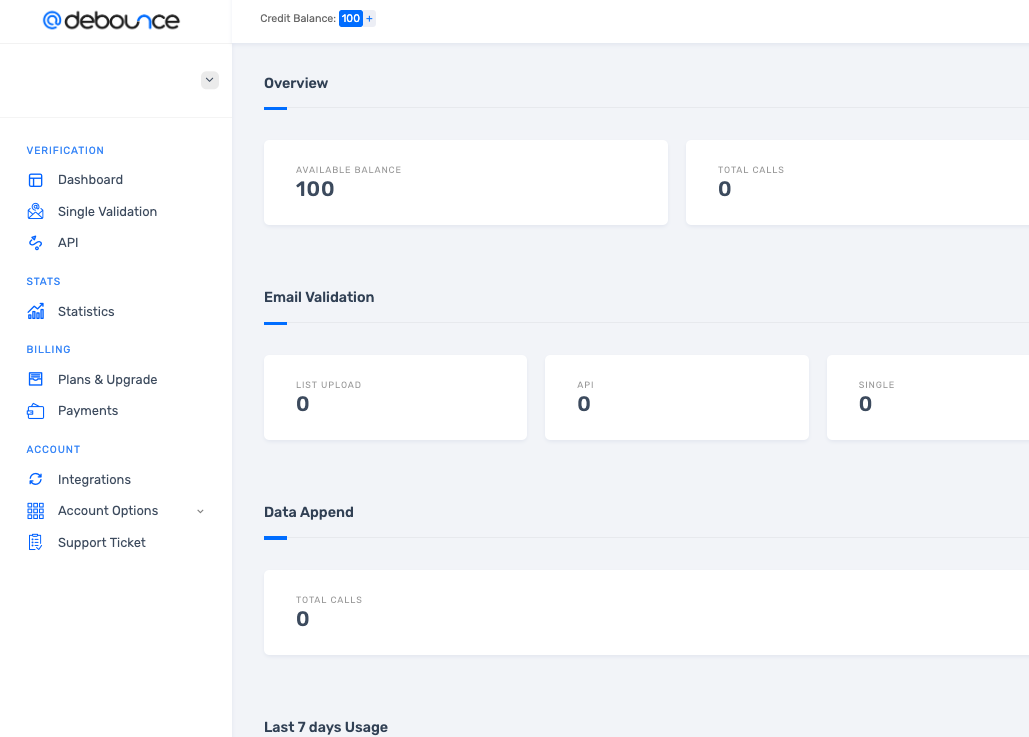1029x737 pixels.
Task: Click the Support Ticket clipboard icon
Action: [x=35, y=542]
